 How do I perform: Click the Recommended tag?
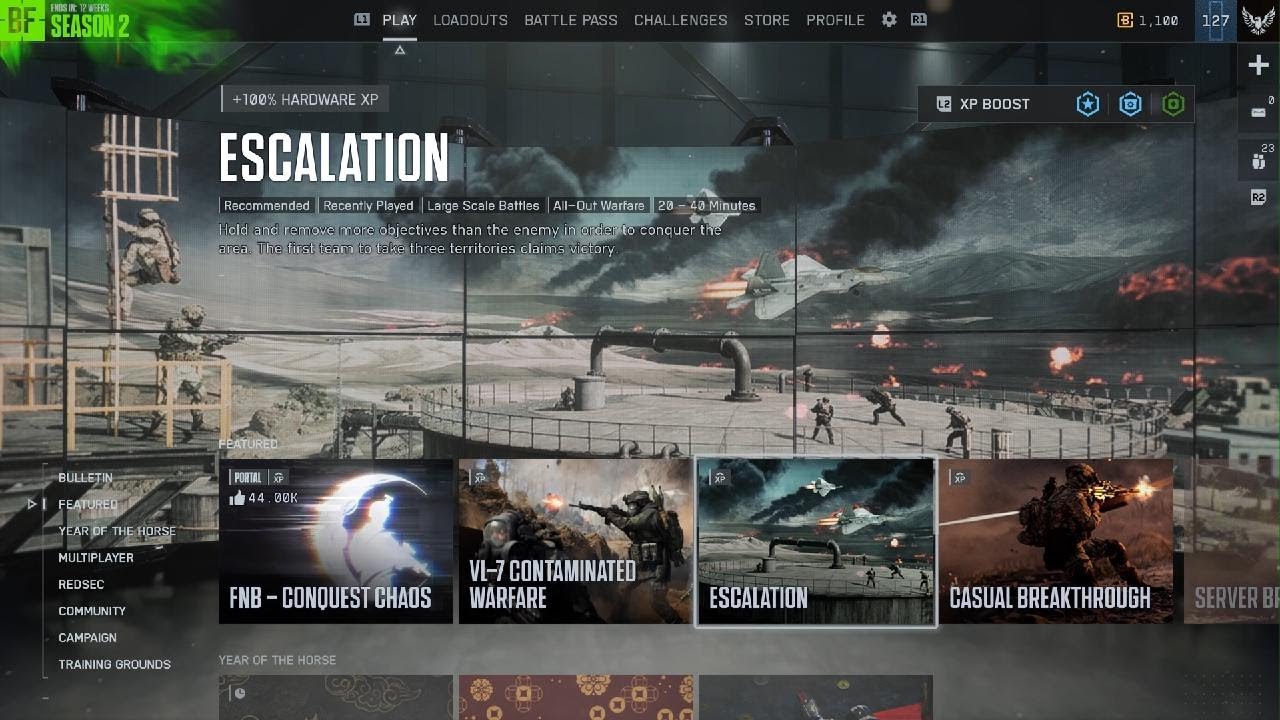point(267,206)
